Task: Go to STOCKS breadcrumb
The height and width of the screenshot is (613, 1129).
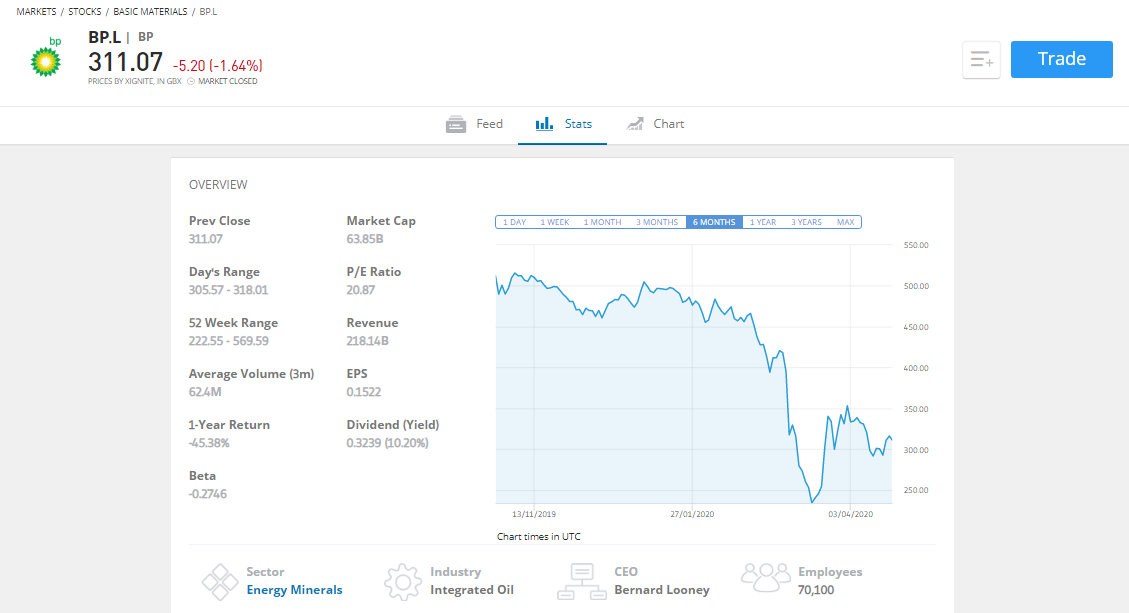Action: (x=84, y=12)
